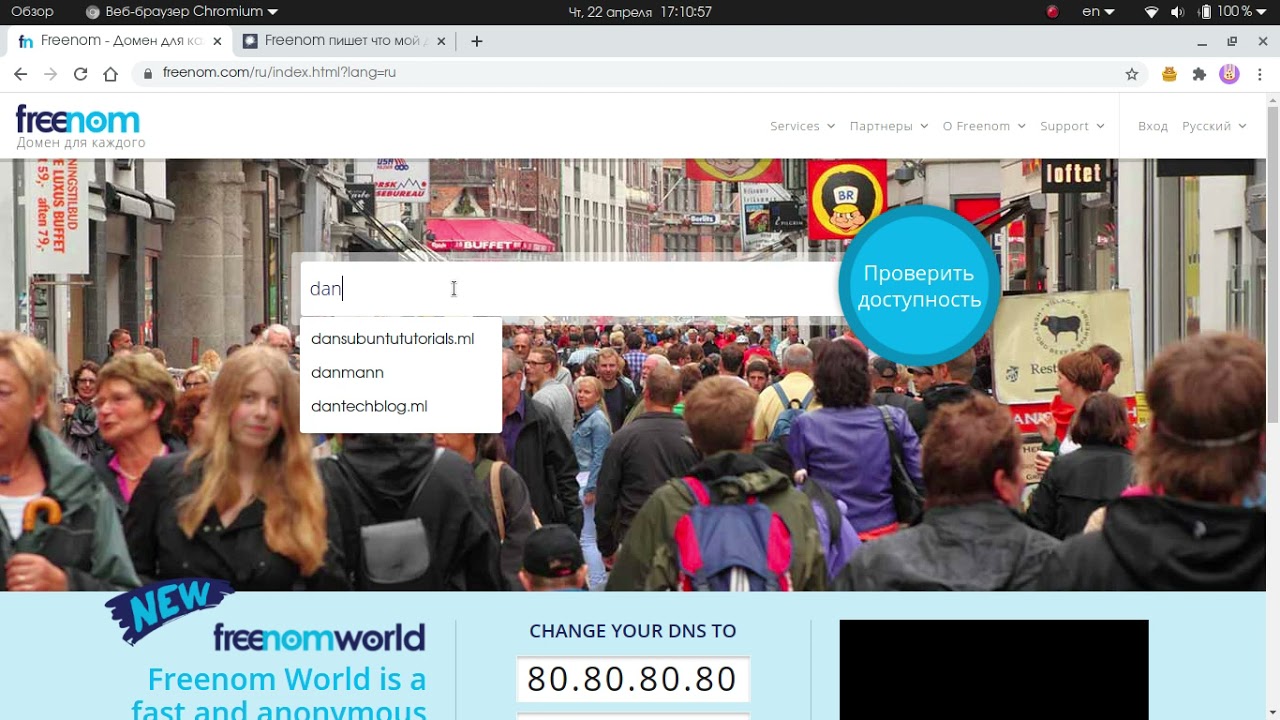1280x720 pixels.
Task: Open the browser home page
Action: point(110,73)
